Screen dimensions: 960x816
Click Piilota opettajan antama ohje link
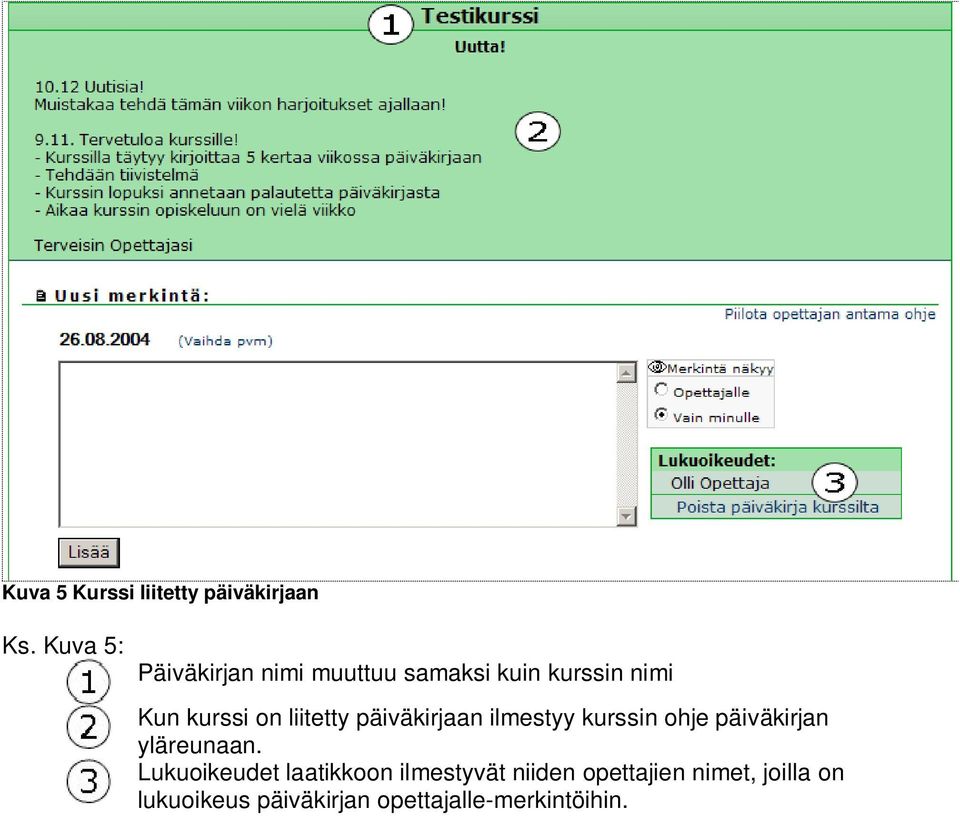(830, 314)
